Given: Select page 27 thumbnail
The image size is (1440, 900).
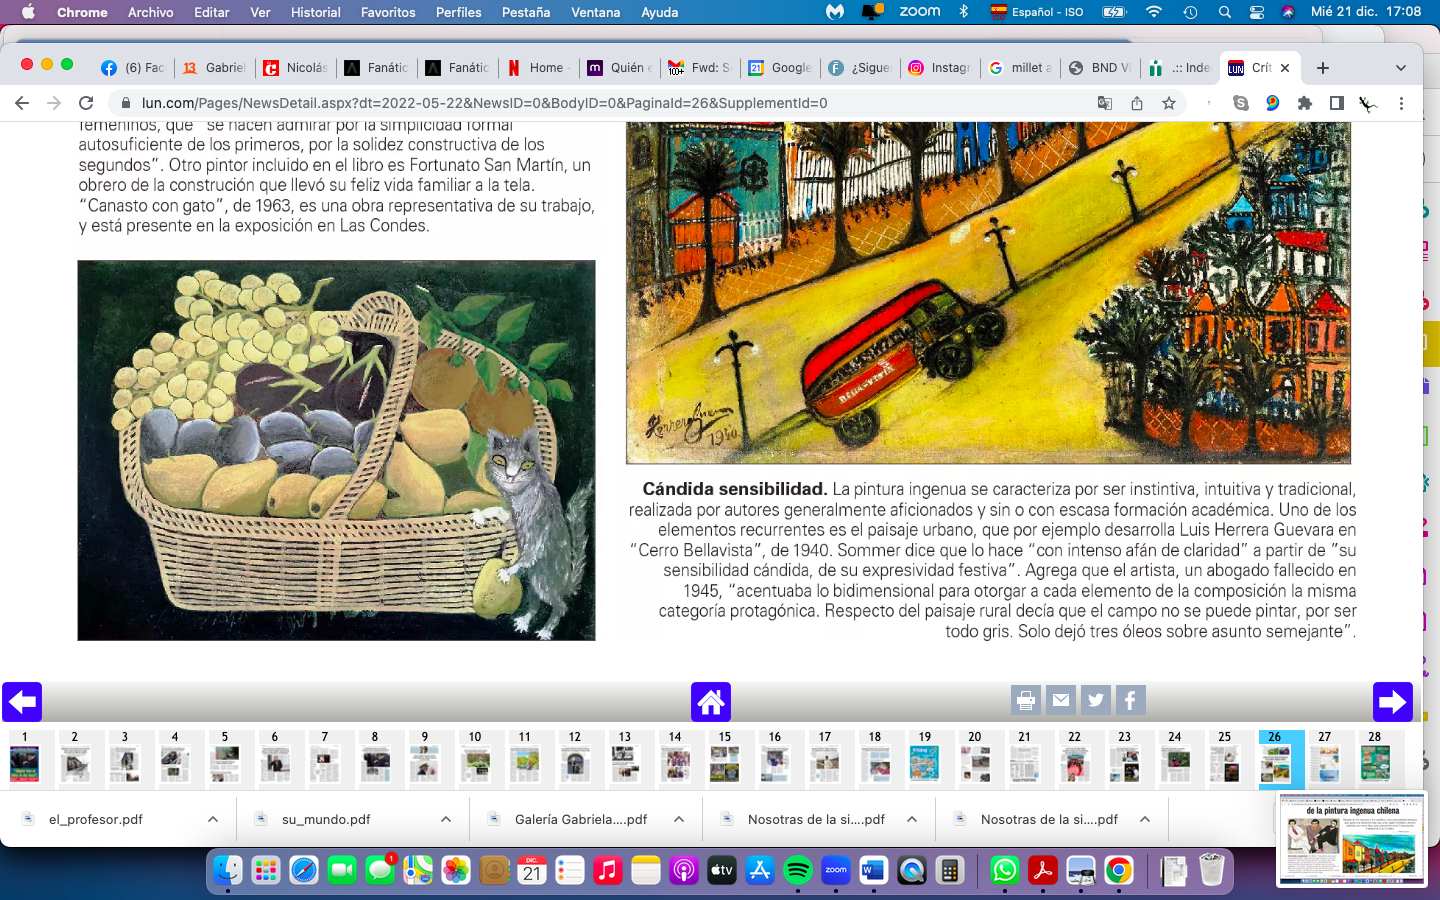Looking at the screenshot, I should pyautogui.click(x=1324, y=762).
